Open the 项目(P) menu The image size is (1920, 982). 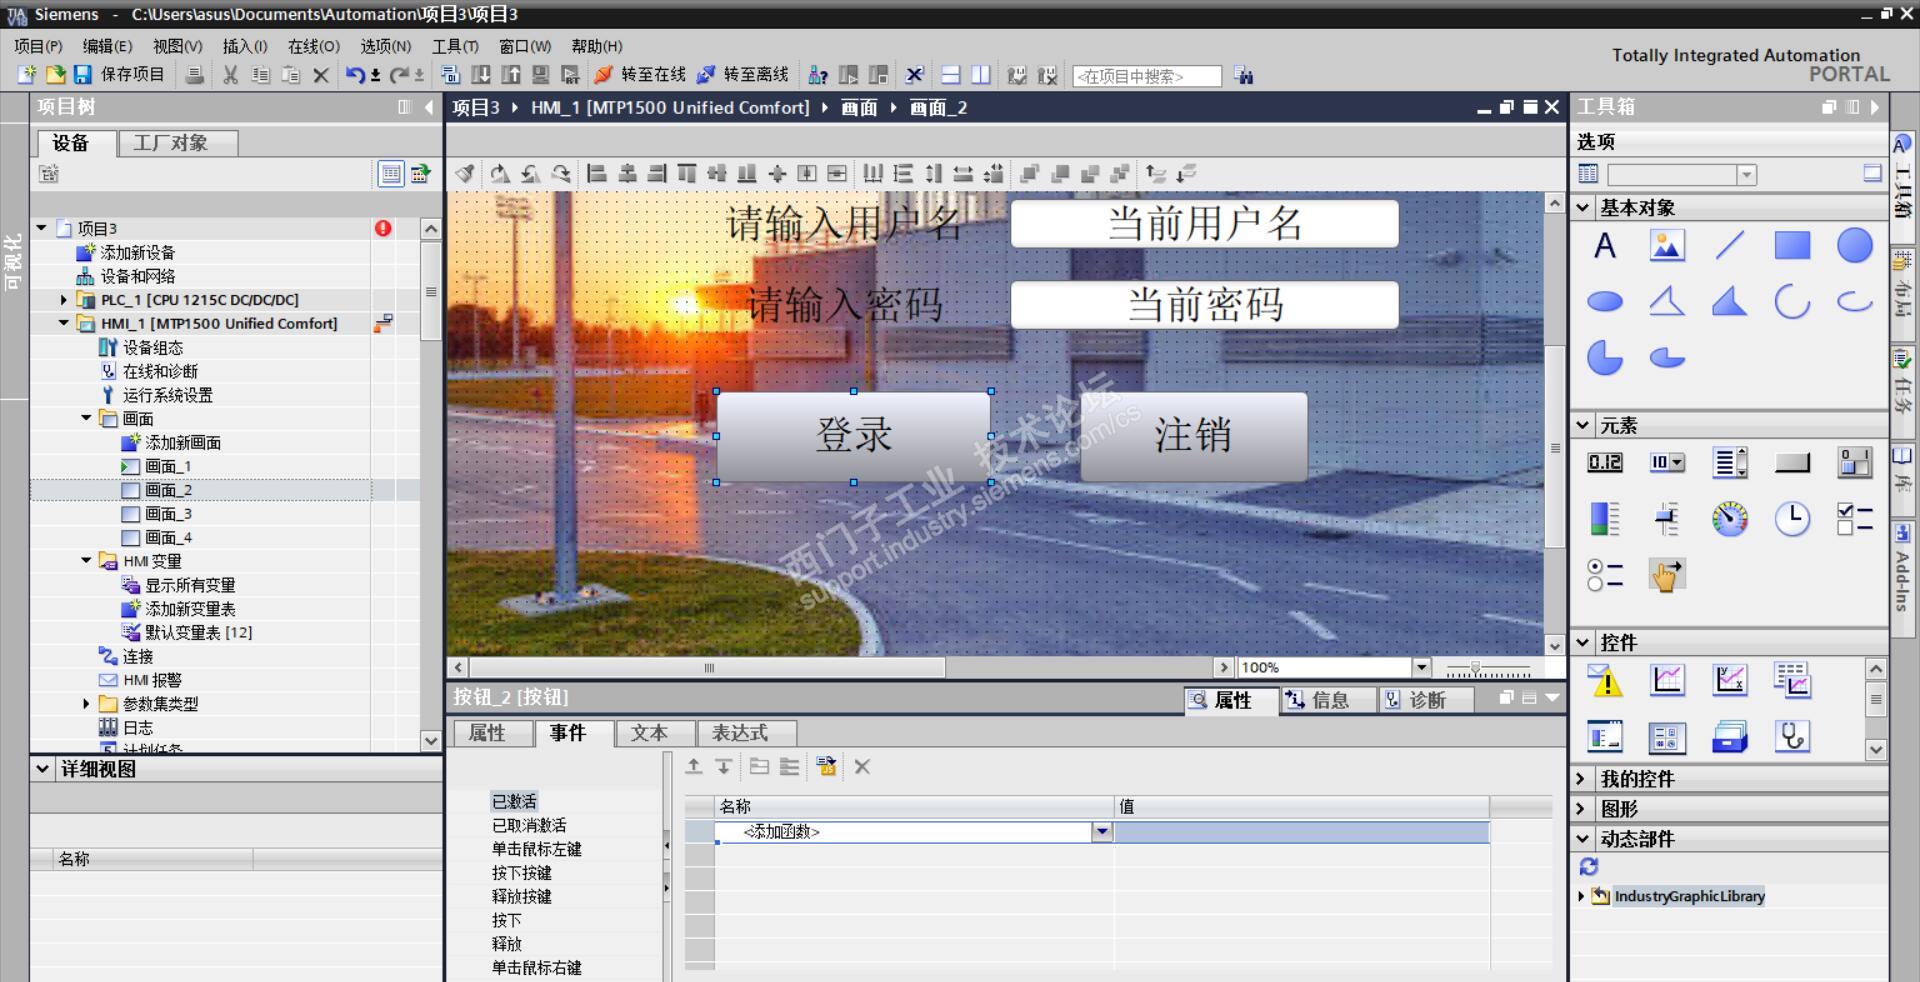pos(38,46)
